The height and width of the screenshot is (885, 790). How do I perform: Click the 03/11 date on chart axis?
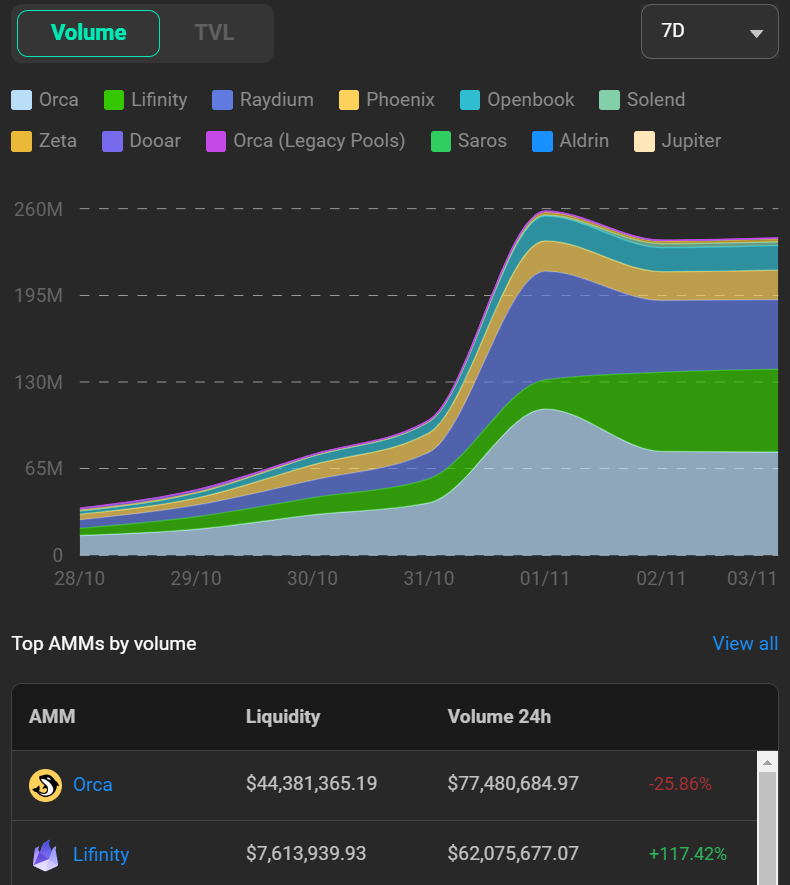(x=752, y=579)
